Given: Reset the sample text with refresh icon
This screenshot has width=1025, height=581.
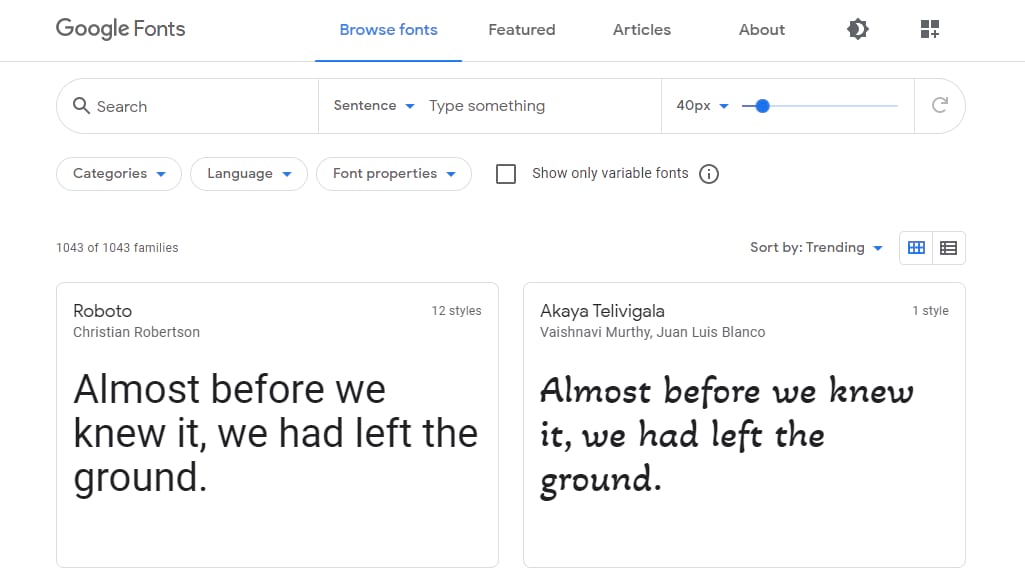Looking at the screenshot, I should coord(940,105).
